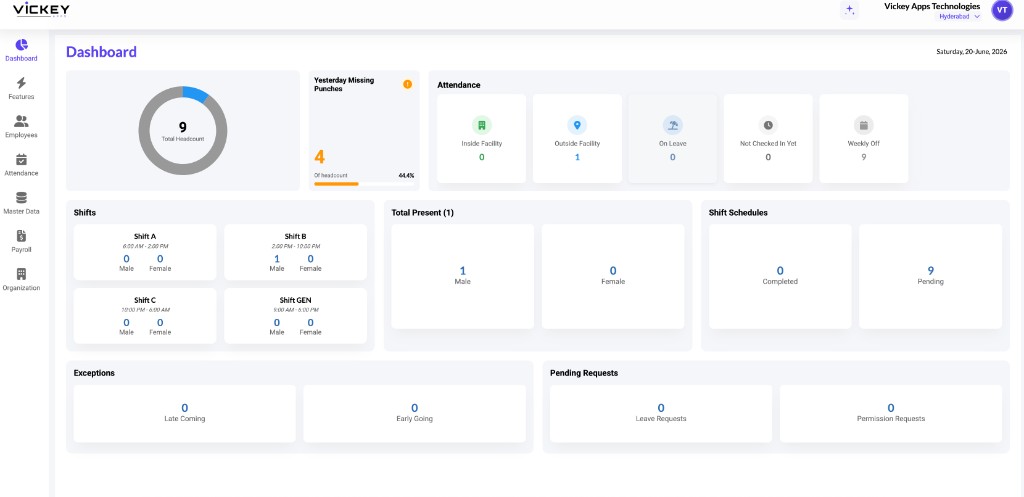Screen dimensions: 1024x497
Task: Open Organization building icon
Action: [22, 274]
